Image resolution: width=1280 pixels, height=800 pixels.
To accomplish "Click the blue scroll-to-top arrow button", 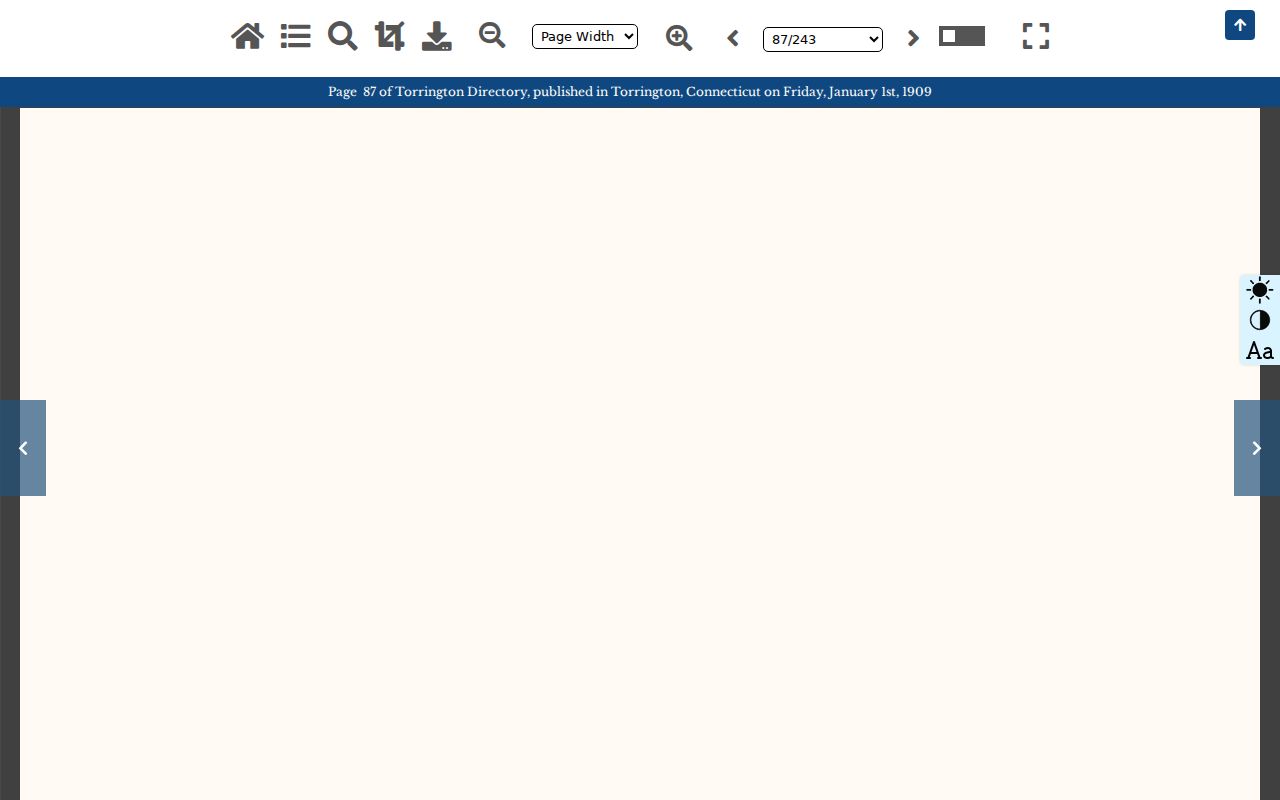I will click(1240, 25).
